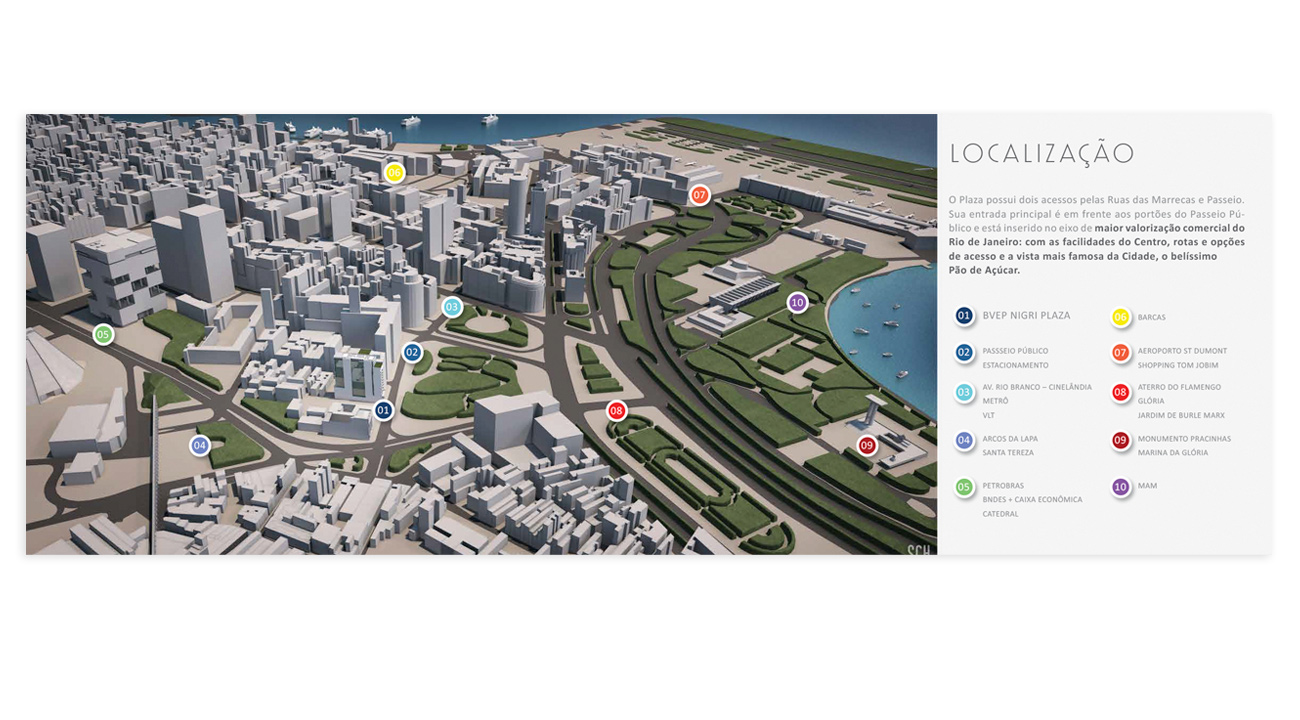Click the 'MONUMENTO PRACINHAS' legend text
This screenshot has width=1300, height=720.
pos(1184,439)
